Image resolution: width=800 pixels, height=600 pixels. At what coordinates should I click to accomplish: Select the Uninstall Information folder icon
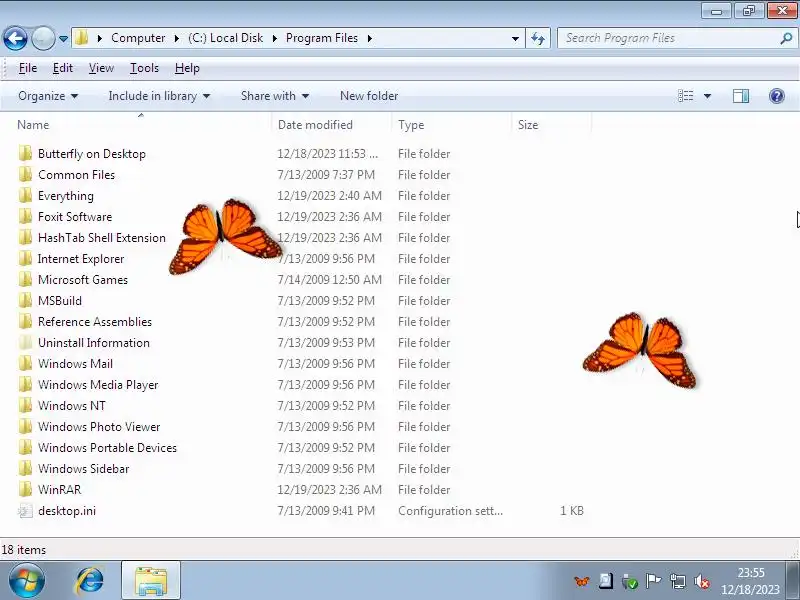pos(25,342)
